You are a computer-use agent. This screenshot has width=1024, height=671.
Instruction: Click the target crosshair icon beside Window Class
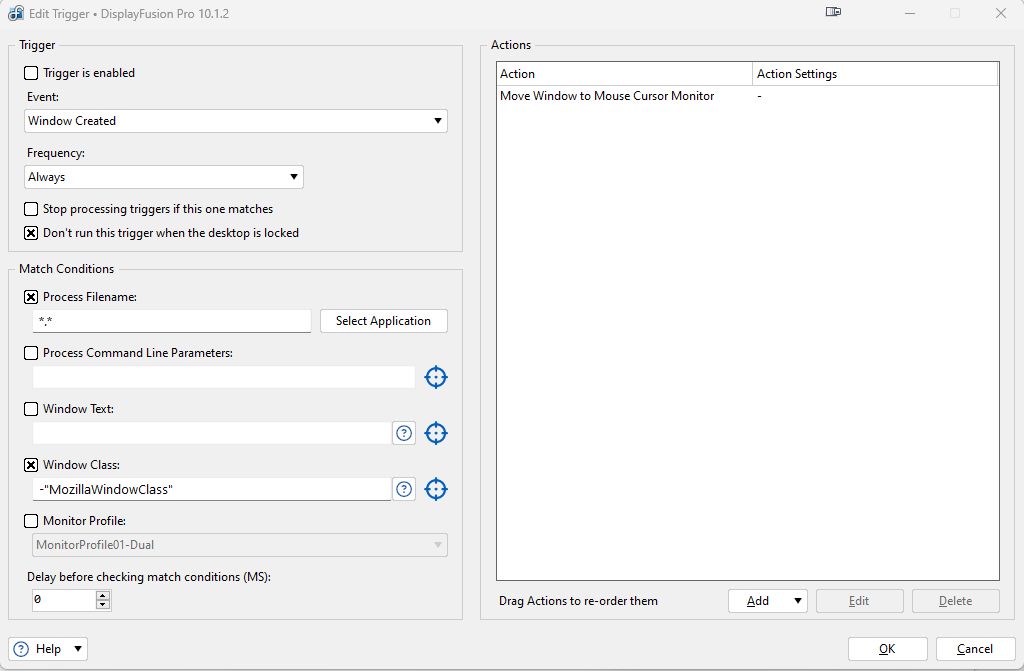(435, 489)
